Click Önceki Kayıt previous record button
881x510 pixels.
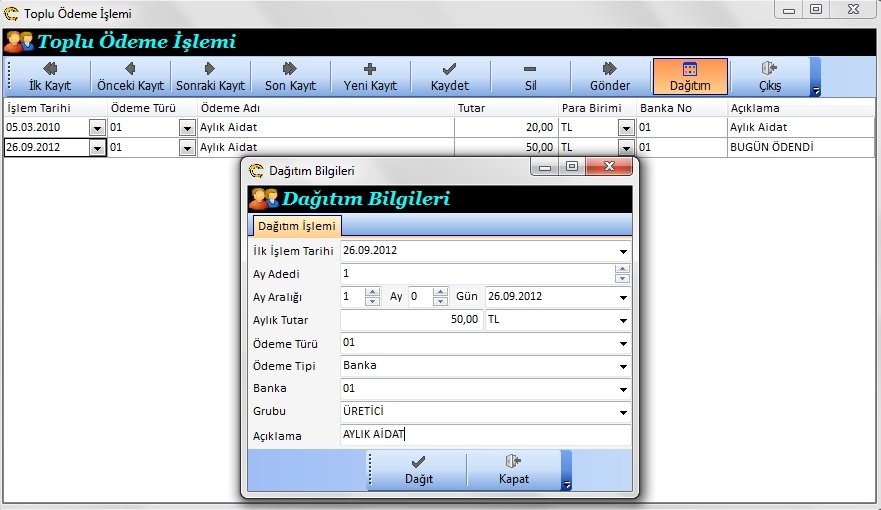[x=130, y=77]
